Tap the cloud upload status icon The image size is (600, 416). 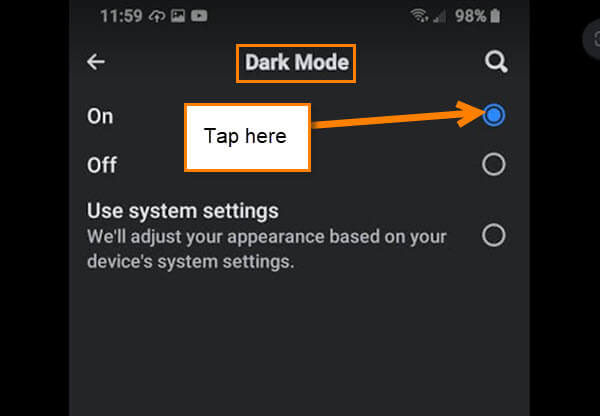pyautogui.click(x=157, y=16)
